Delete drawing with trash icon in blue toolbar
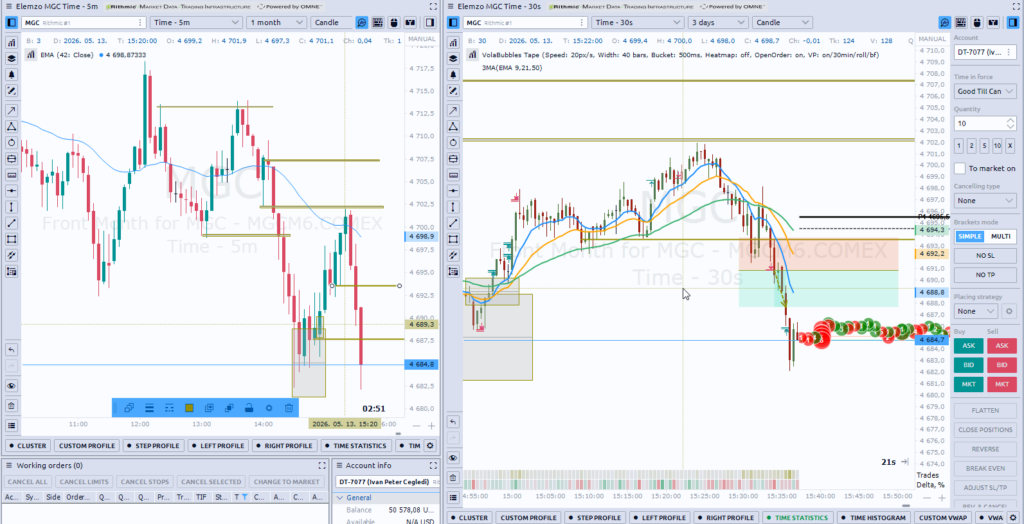 click(x=288, y=408)
